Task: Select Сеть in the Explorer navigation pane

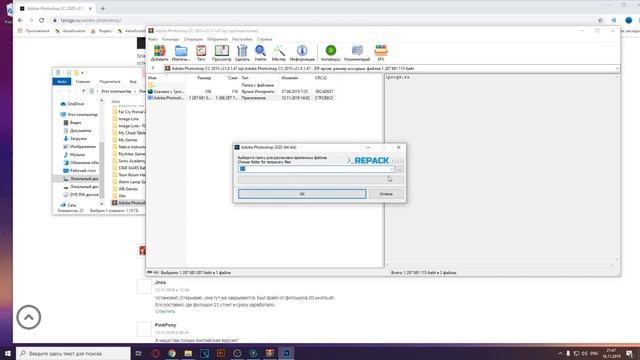Action: 68,205
